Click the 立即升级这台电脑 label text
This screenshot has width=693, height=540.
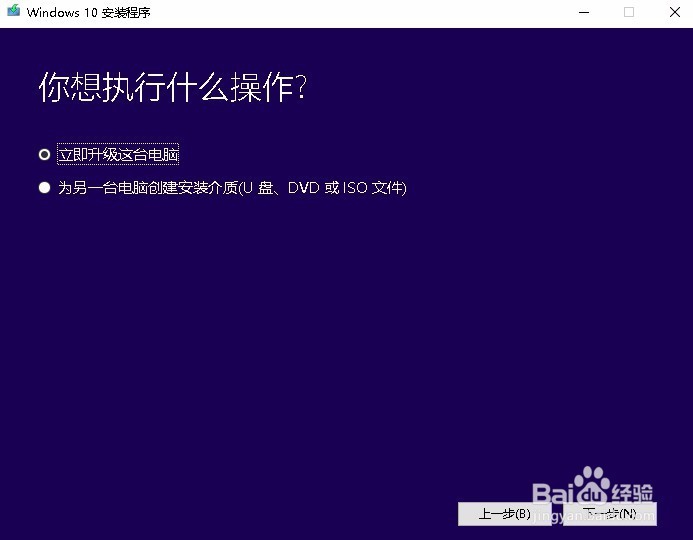tap(118, 155)
